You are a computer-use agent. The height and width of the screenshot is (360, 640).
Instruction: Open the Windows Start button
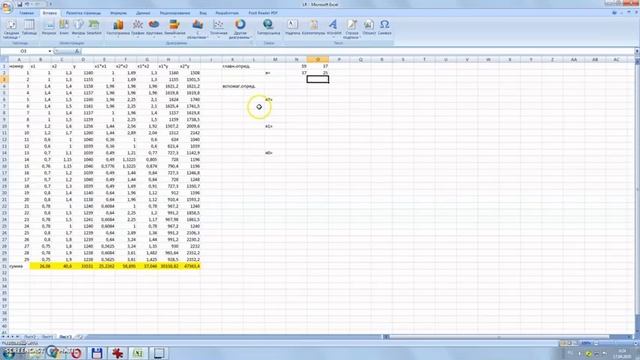point(8,352)
